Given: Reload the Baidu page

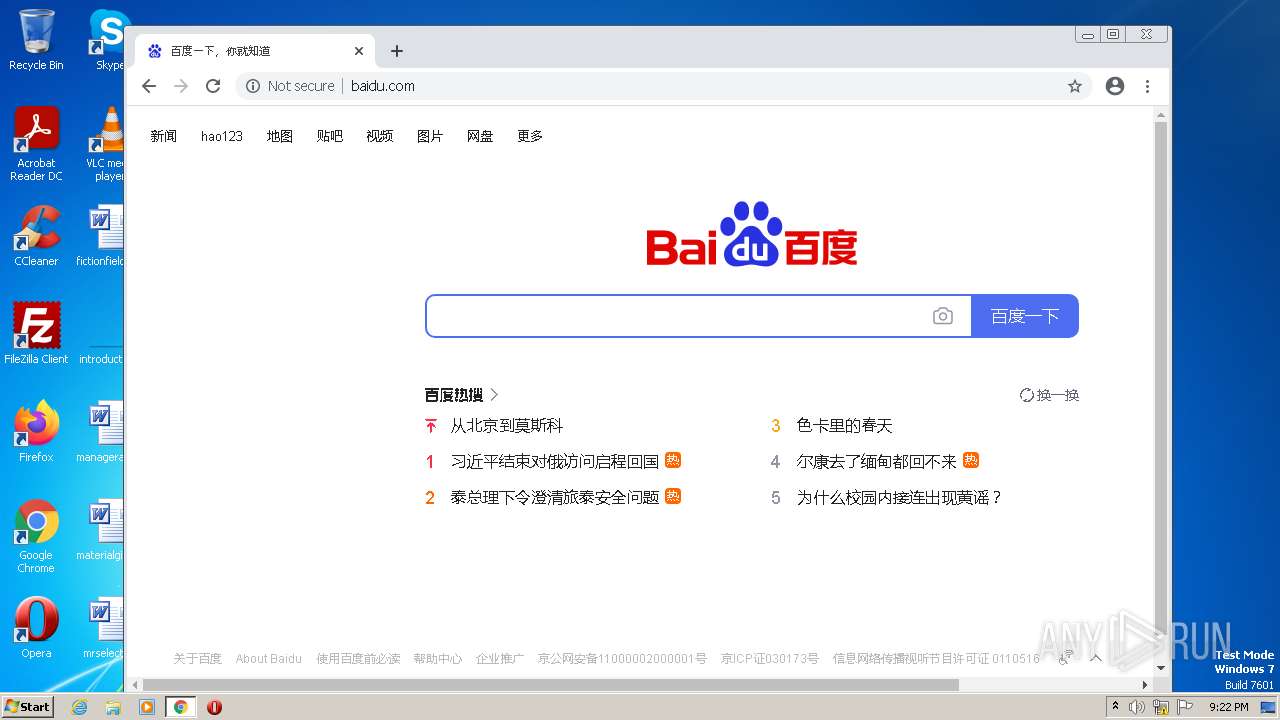Looking at the screenshot, I should [x=213, y=86].
